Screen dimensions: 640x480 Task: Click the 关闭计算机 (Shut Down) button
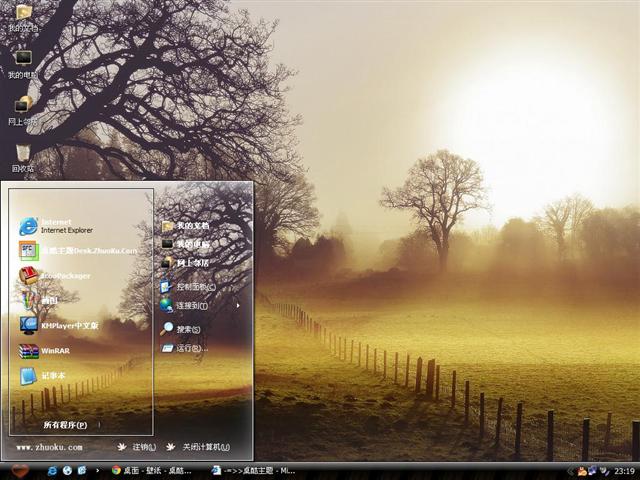[x=198, y=447]
